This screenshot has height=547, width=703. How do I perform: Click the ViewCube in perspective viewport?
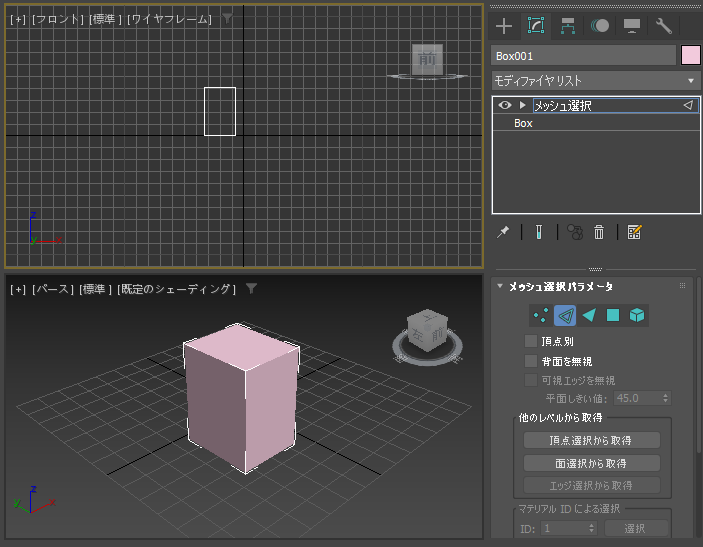[x=427, y=330]
